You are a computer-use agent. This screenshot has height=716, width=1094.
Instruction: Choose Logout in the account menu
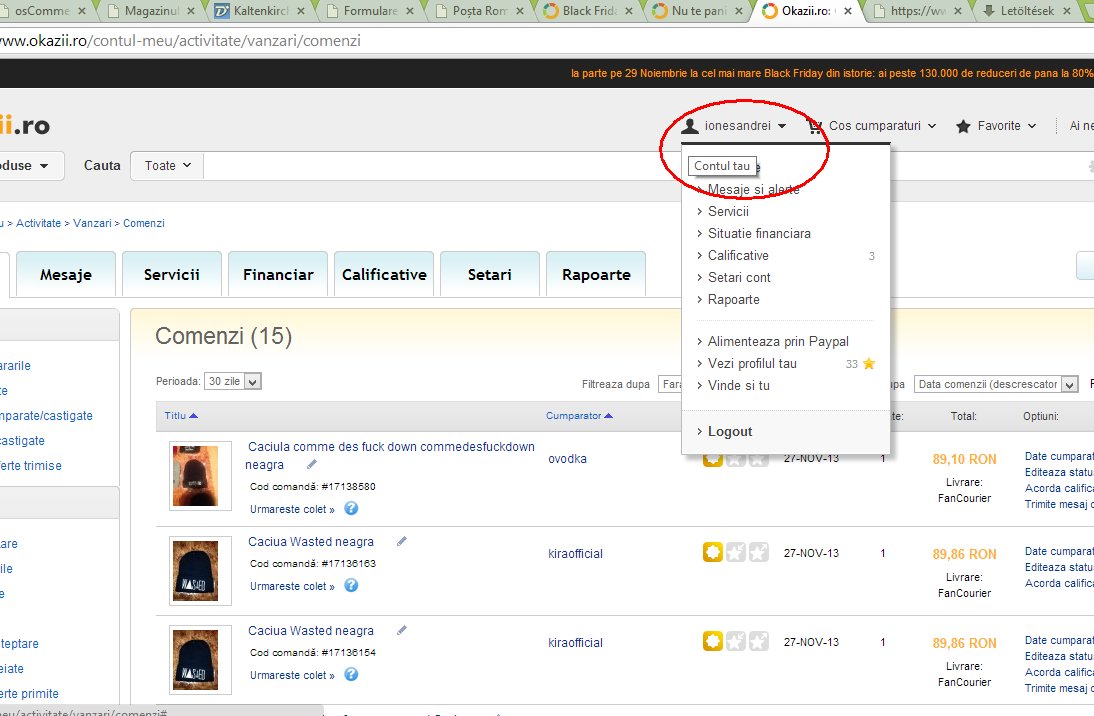[729, 431]
